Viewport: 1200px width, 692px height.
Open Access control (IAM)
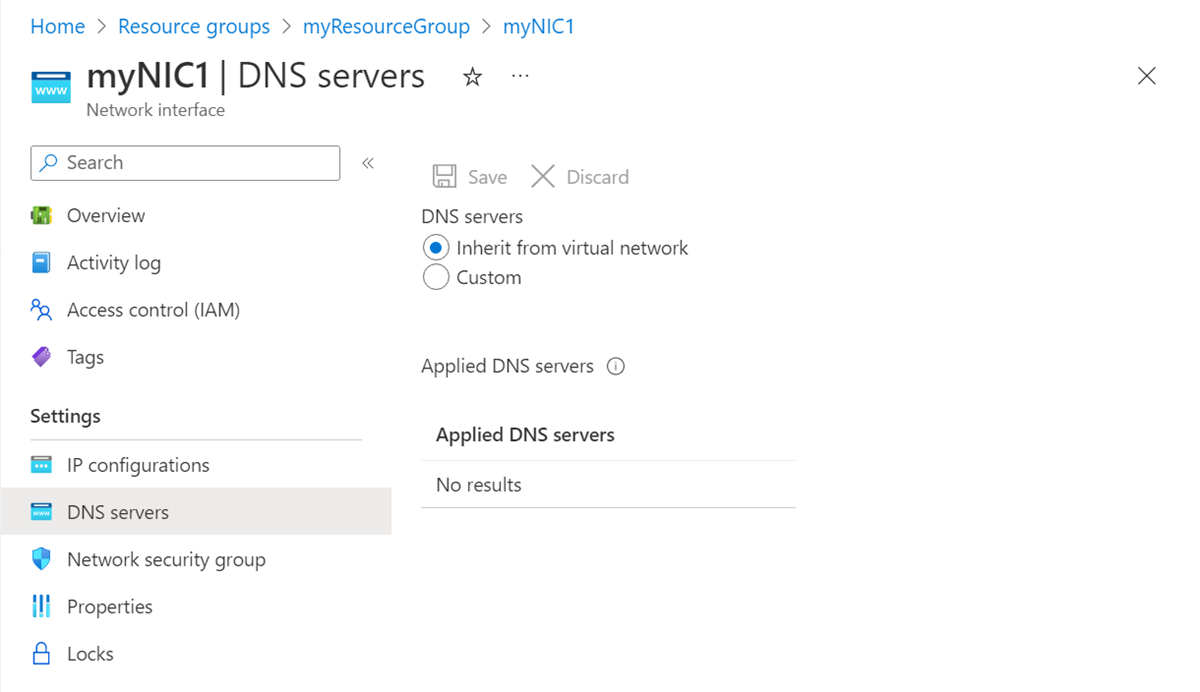click(152, 310)
